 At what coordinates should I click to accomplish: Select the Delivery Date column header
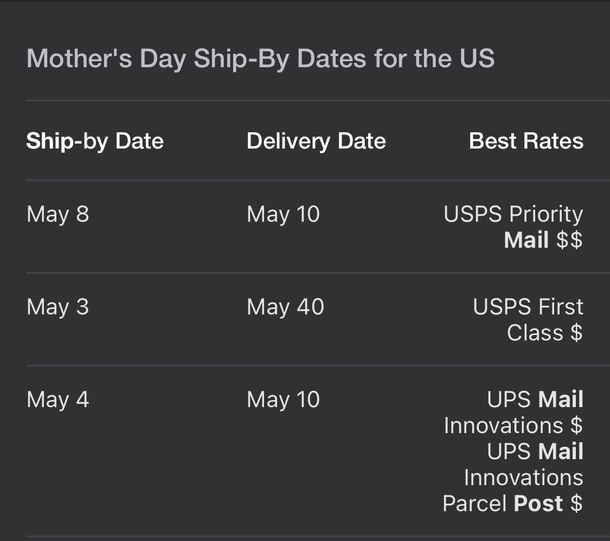(316, 141)
